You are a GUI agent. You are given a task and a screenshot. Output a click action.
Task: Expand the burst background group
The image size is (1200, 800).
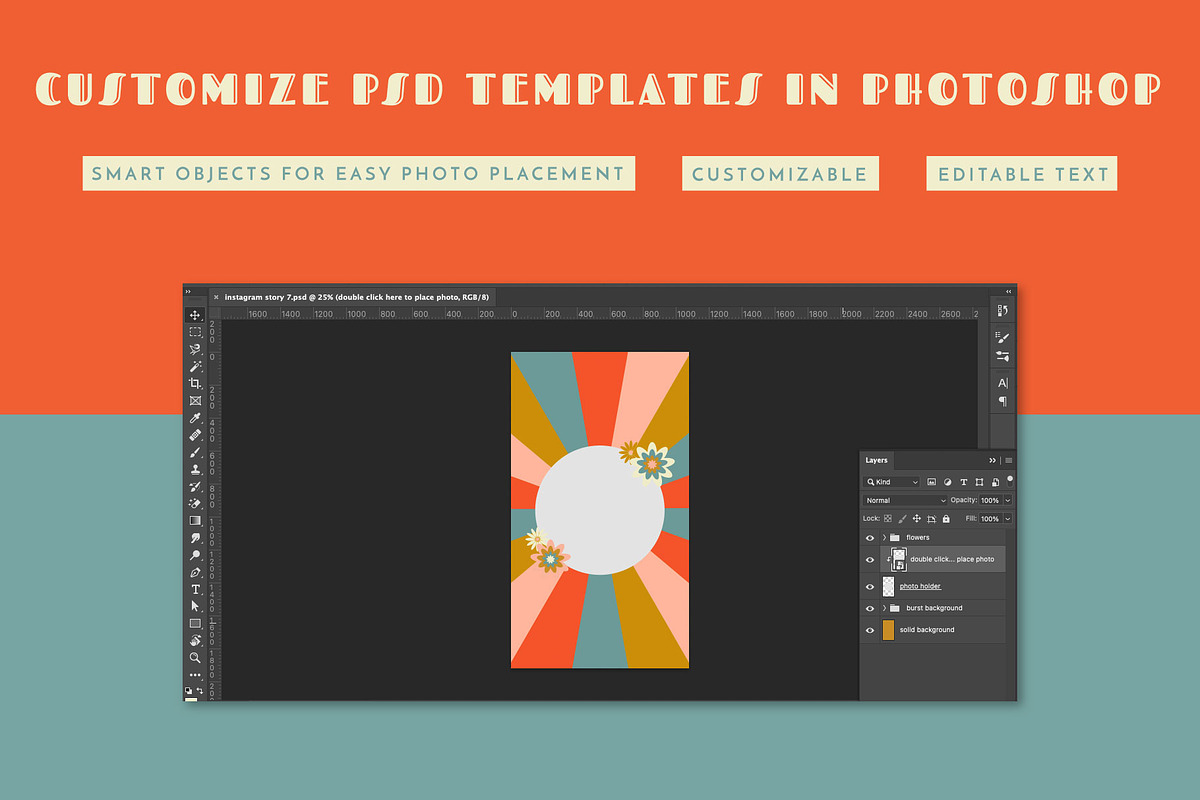tap(884, 608)
